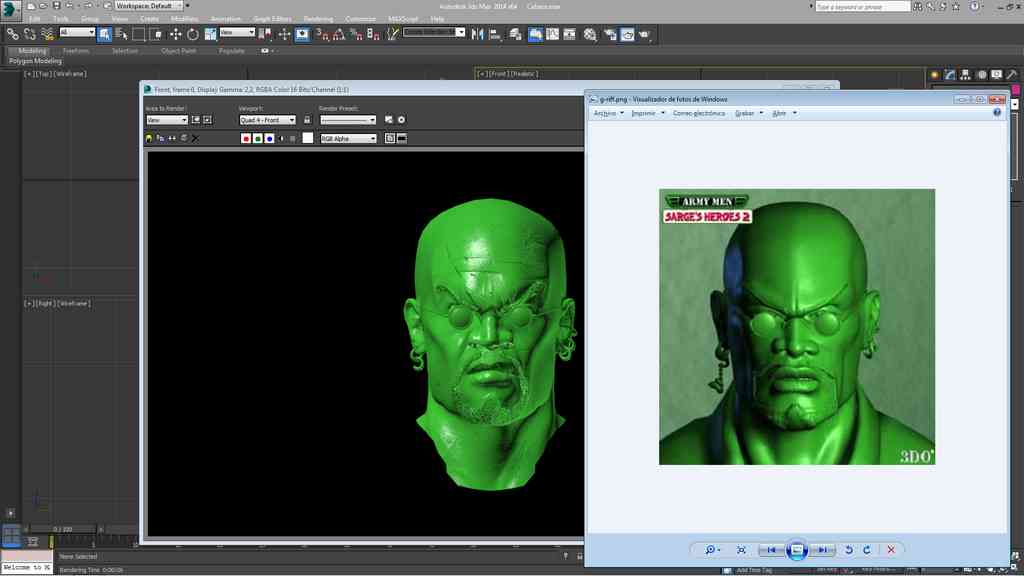1024x576 pixels.
Task: Select the Move transform tool in toolbar
Action: (x=176, y=34)
